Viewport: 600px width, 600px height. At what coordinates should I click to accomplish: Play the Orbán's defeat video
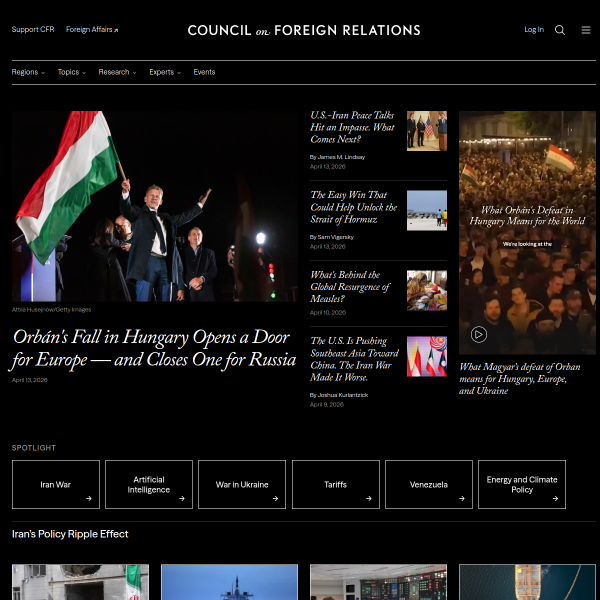pos(479,335)
